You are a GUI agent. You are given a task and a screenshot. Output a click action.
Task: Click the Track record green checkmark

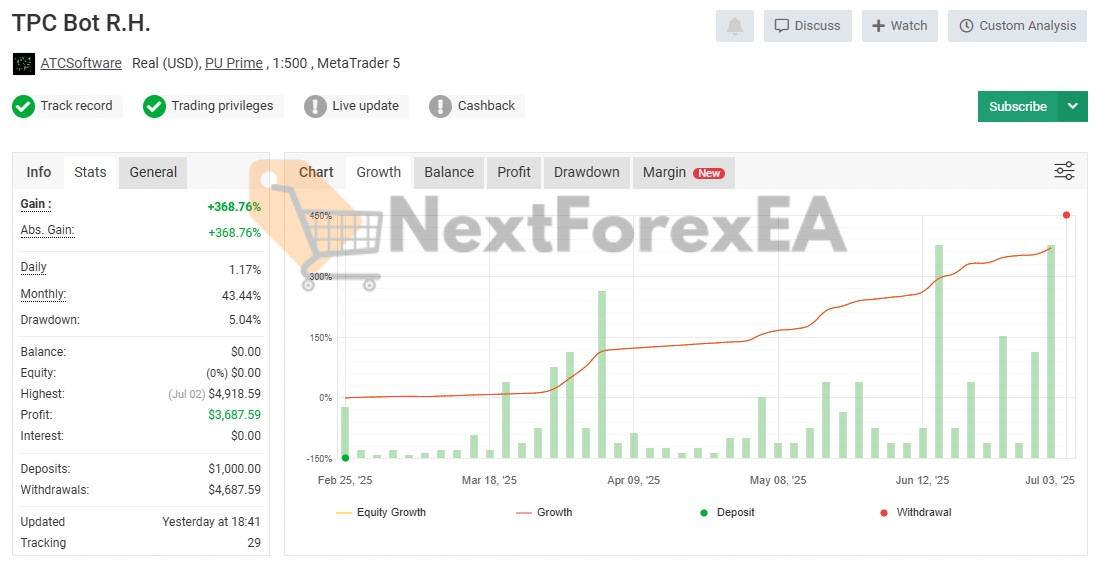23,106
